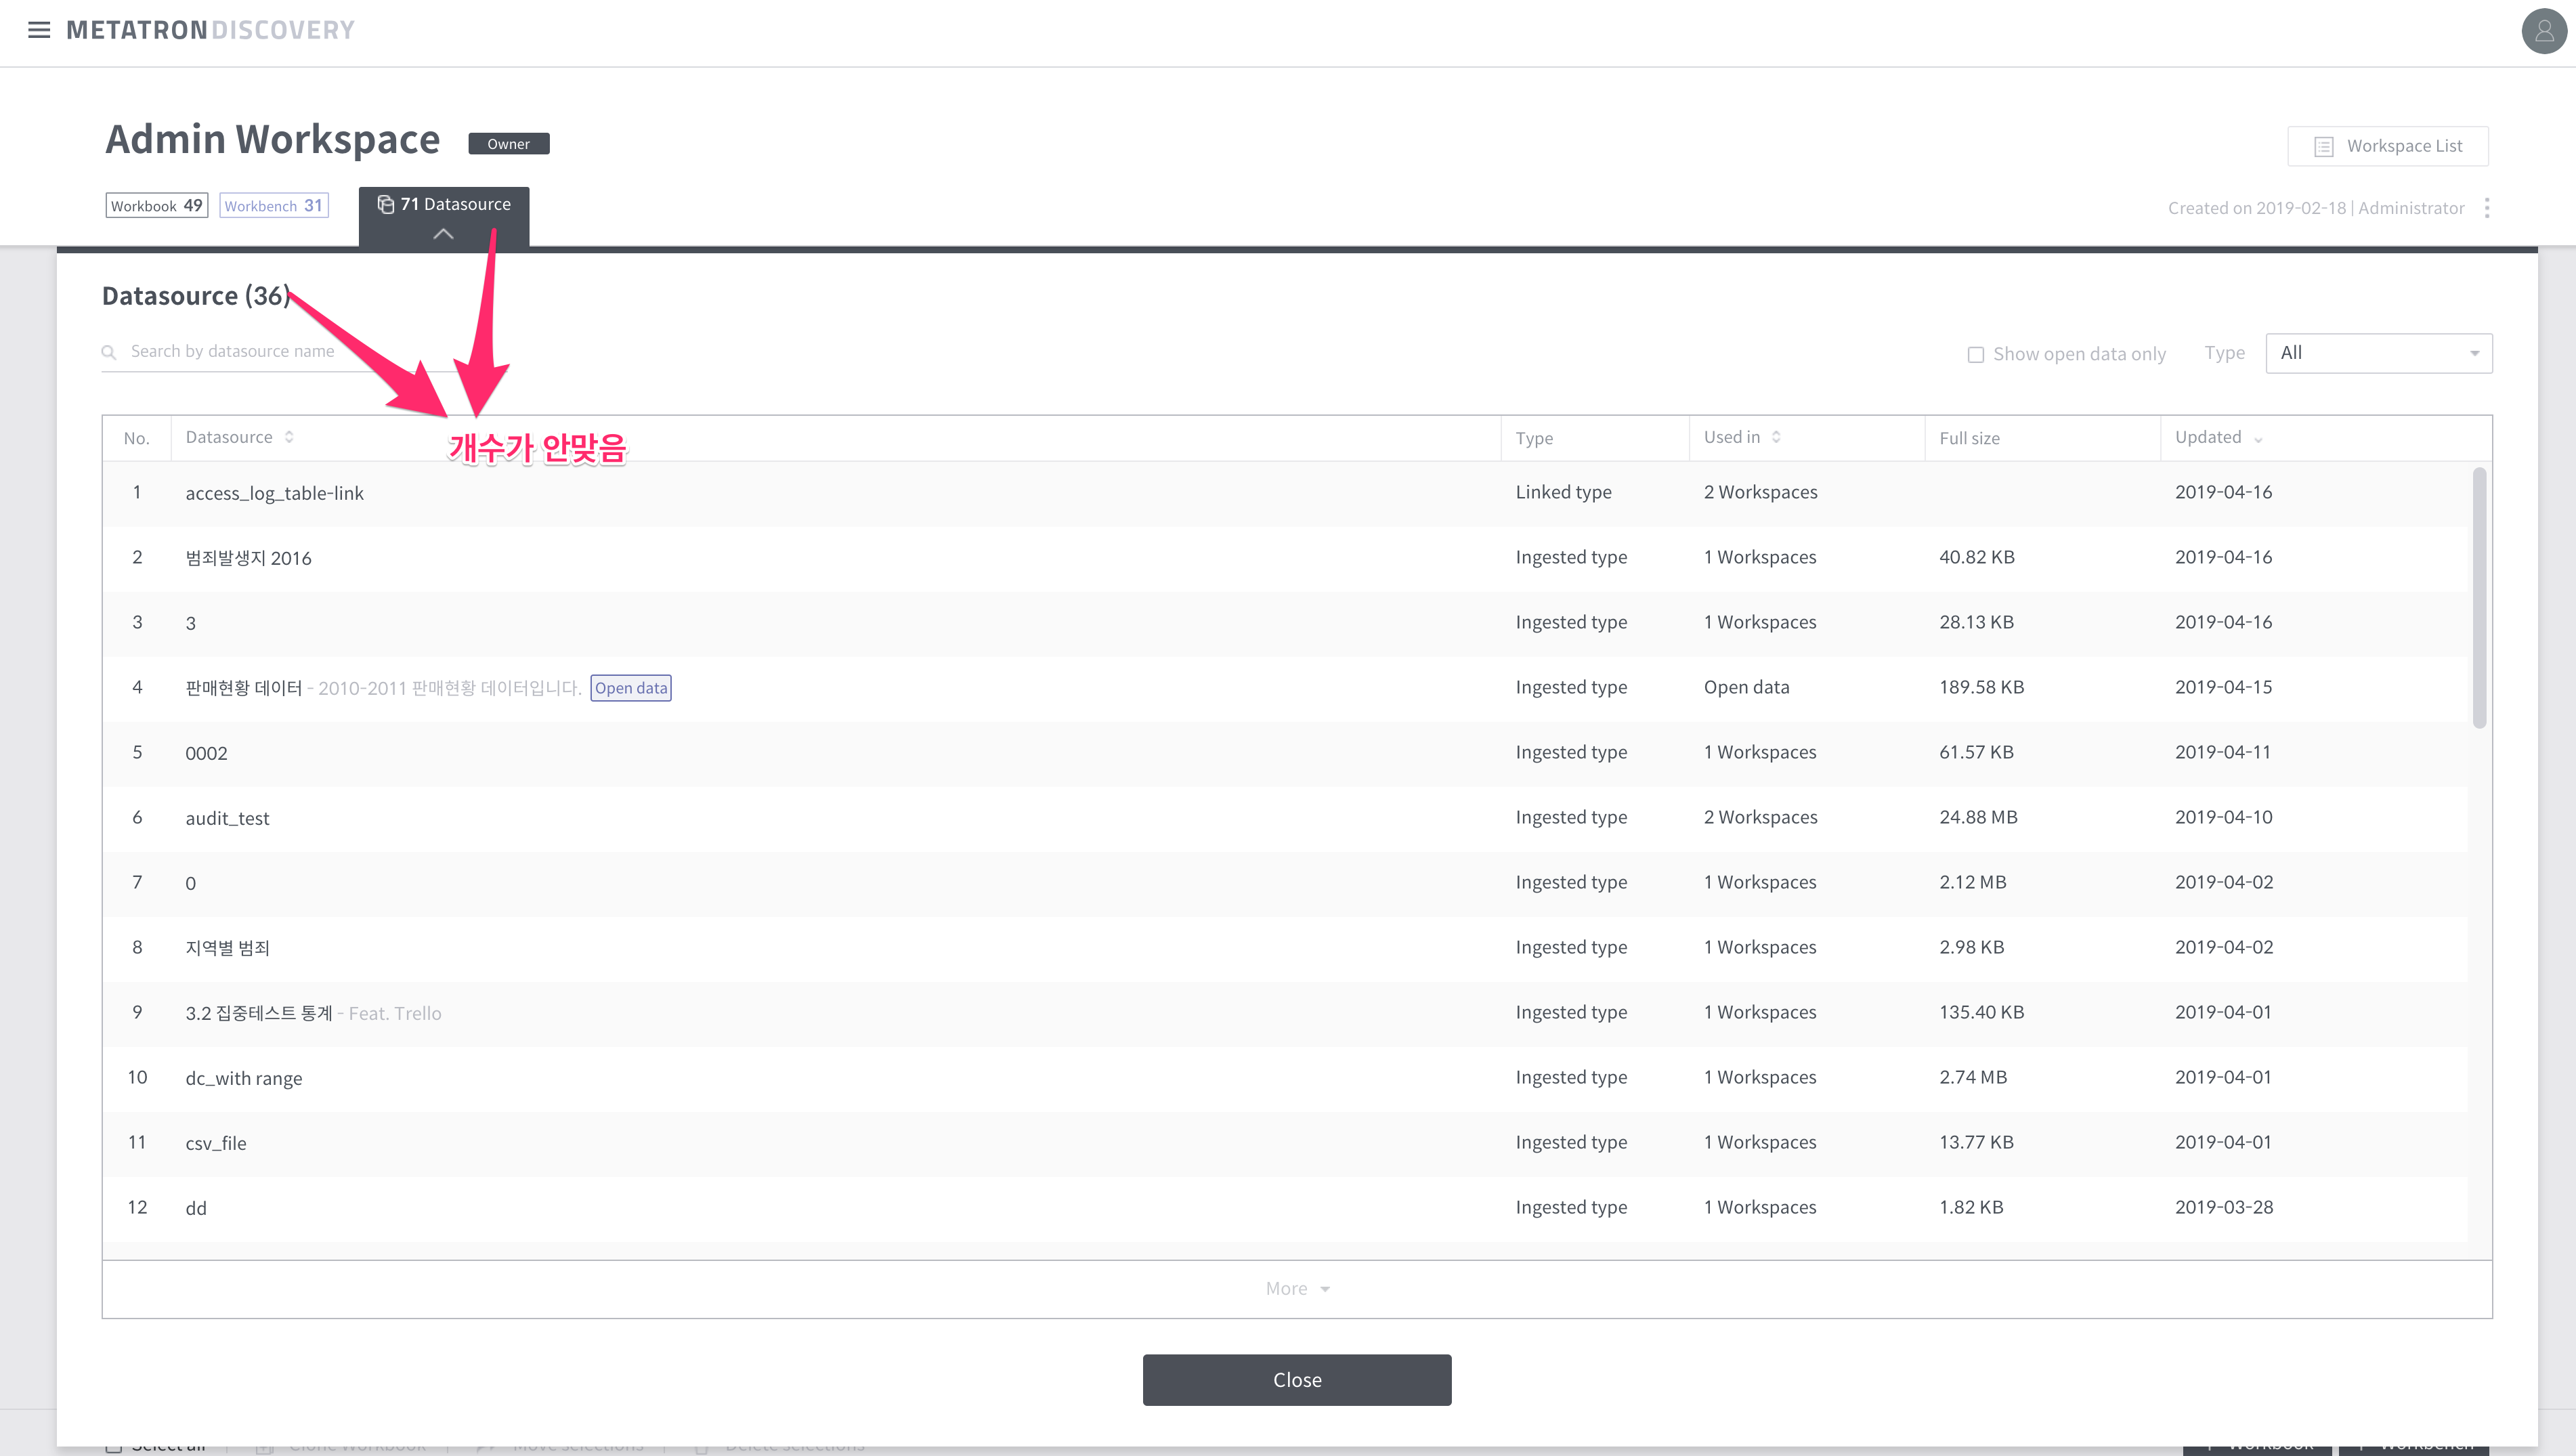Open the hamburger navigation menu
The width and height of the screenshot is (2576, 1456).
pos(39,30)
